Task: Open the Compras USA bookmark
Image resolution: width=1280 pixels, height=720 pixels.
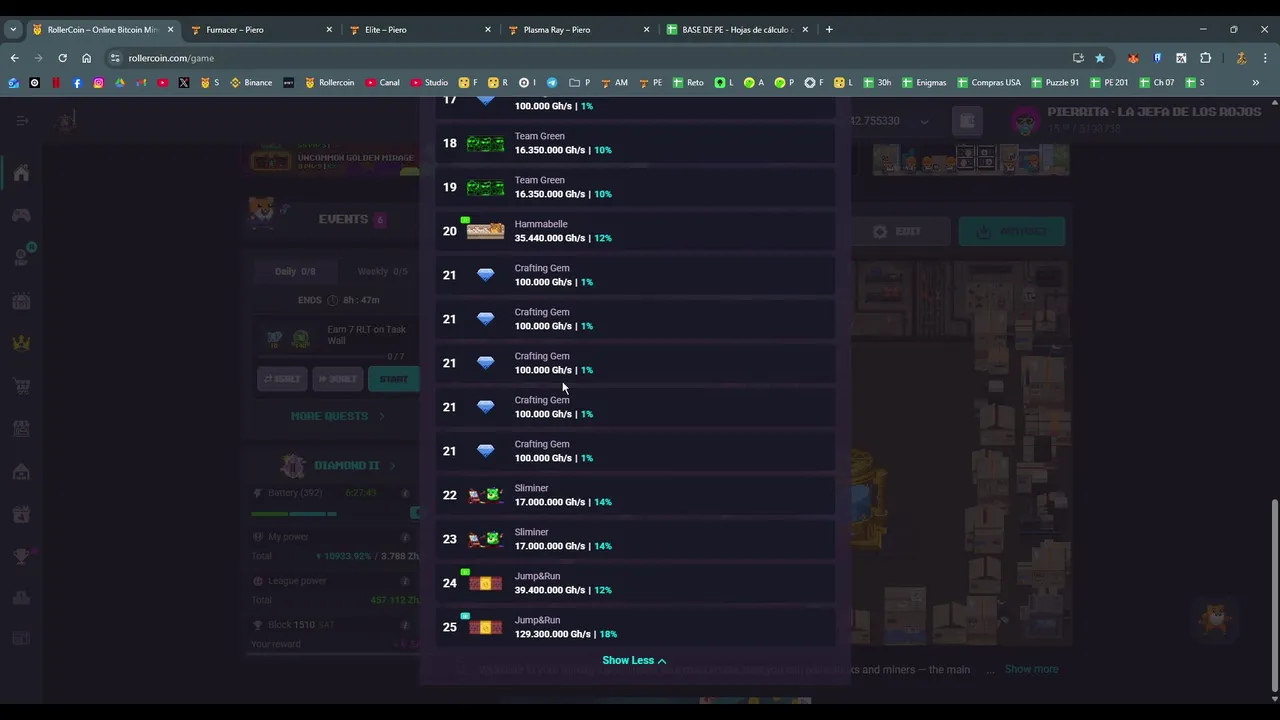Action: point(988,83)
